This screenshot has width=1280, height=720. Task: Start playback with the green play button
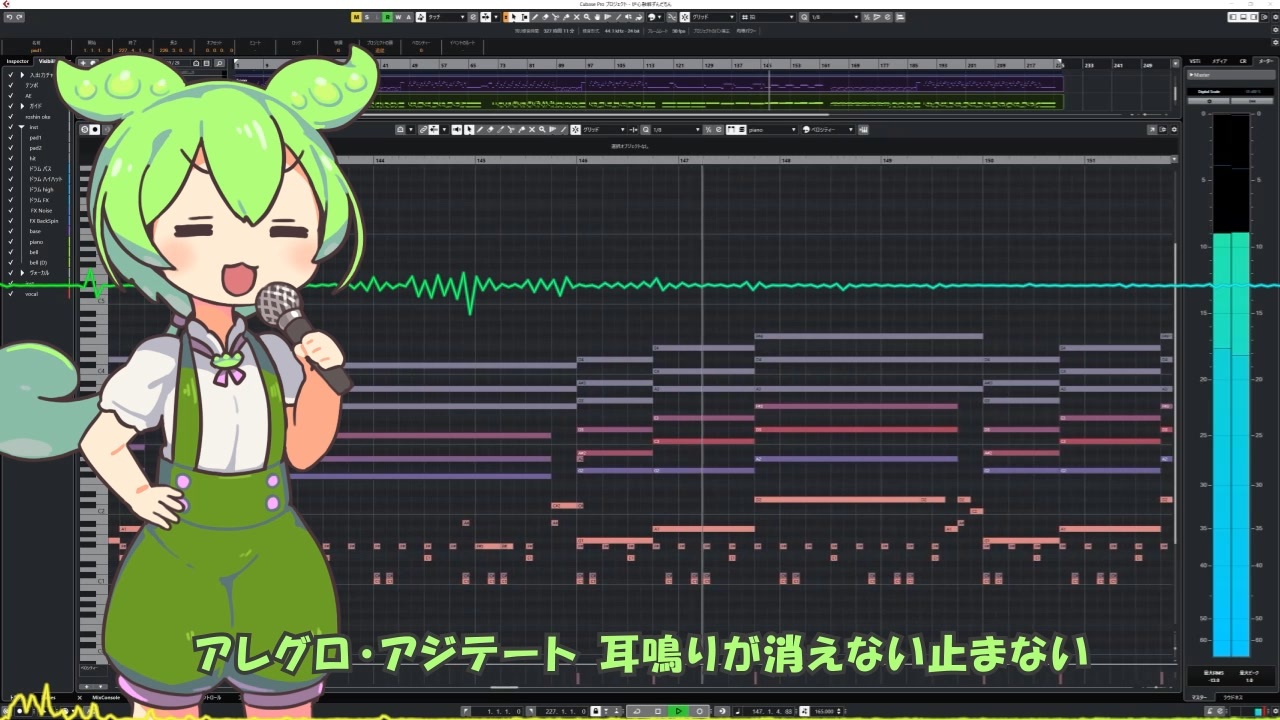click(x=678, y=711)
